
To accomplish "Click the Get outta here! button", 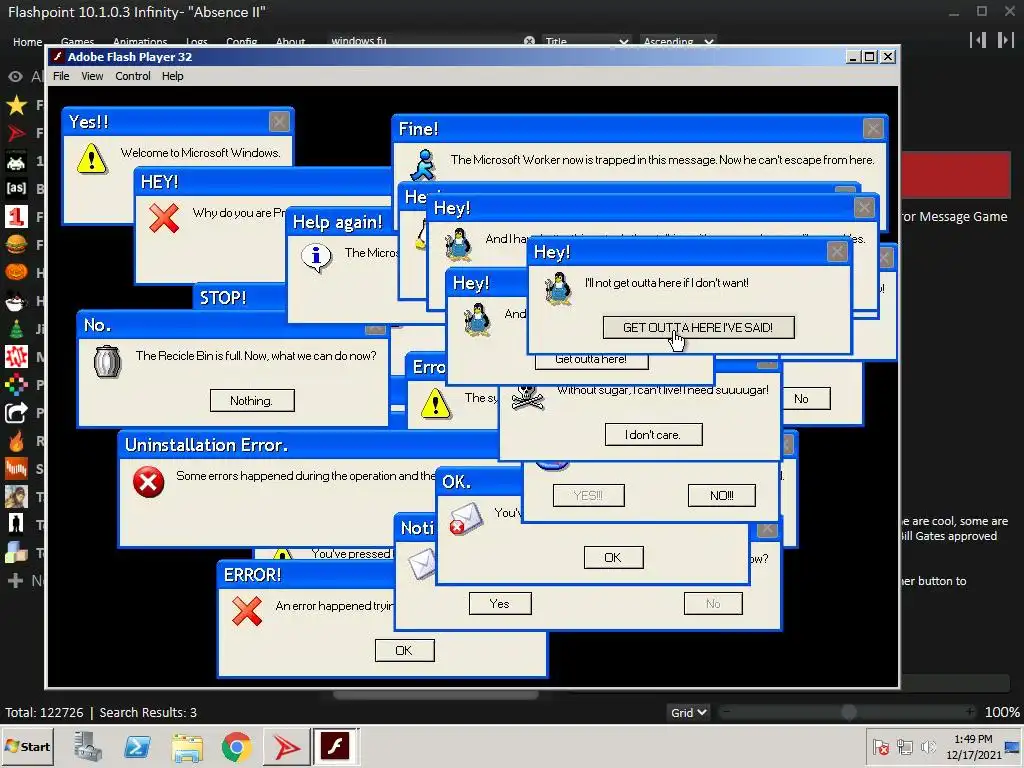I will pyautogui.click(x=591, y=361).
